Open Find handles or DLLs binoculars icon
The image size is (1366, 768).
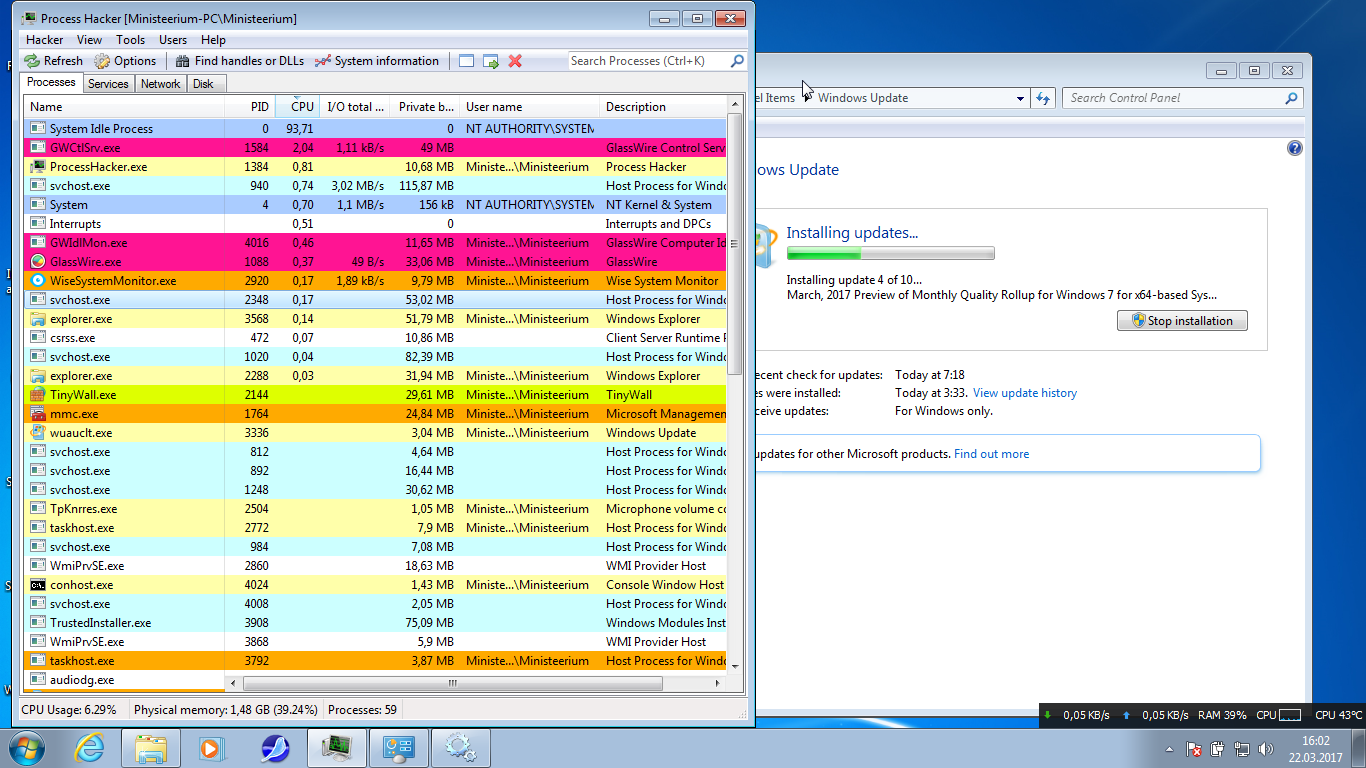click(x=183, y=61)
